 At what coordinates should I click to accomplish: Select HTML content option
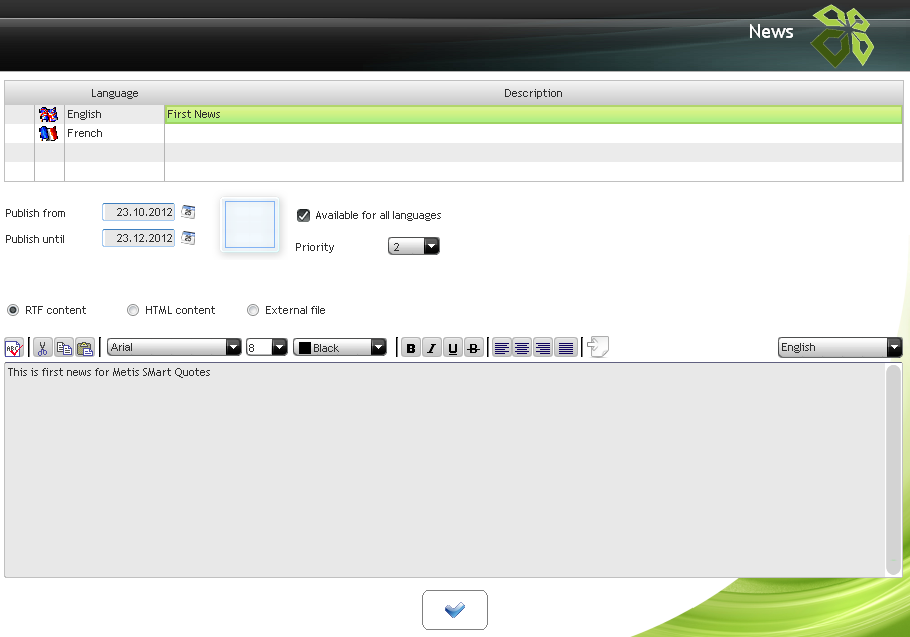pyautogui.click(x=133, y=310)
